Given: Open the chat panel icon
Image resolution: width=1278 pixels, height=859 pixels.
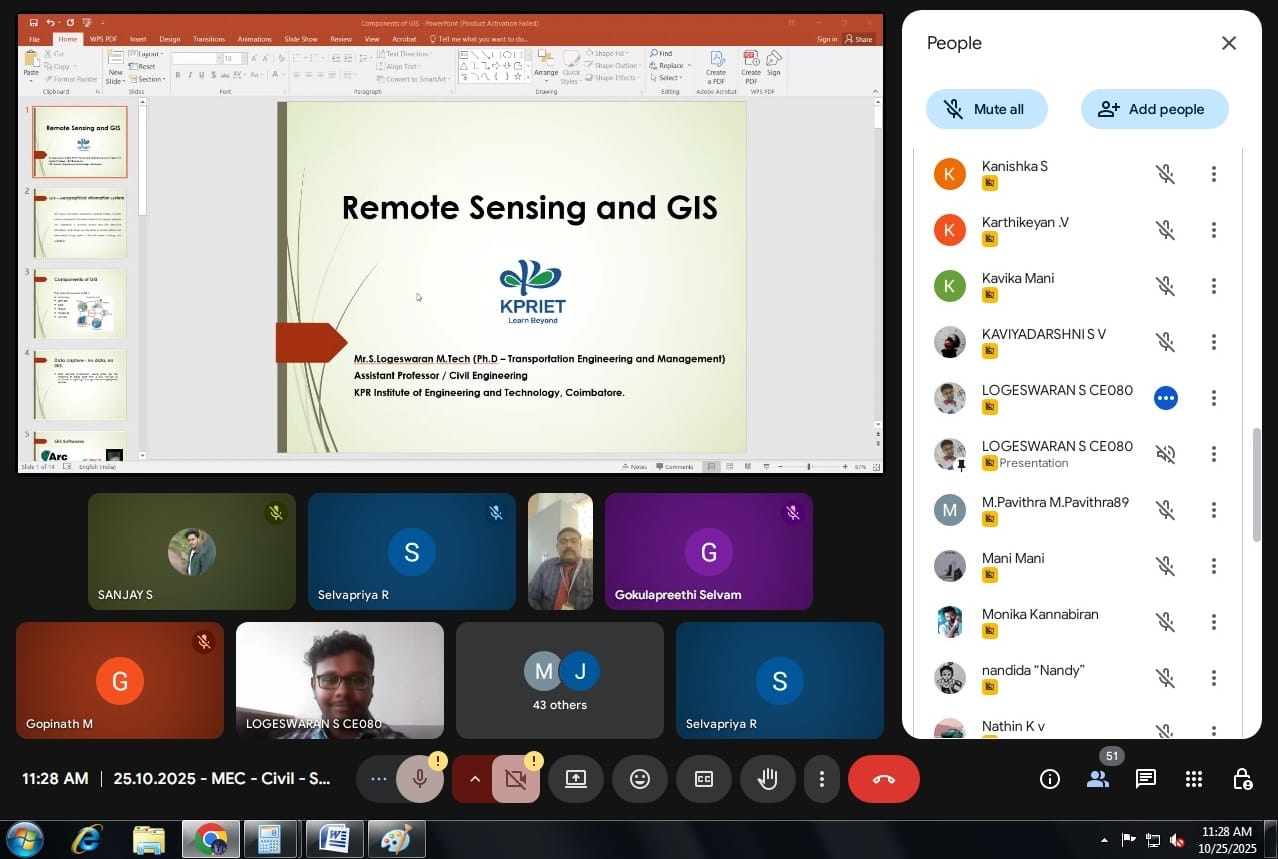Looking at the screenshot, I should tap(1145, 779).
